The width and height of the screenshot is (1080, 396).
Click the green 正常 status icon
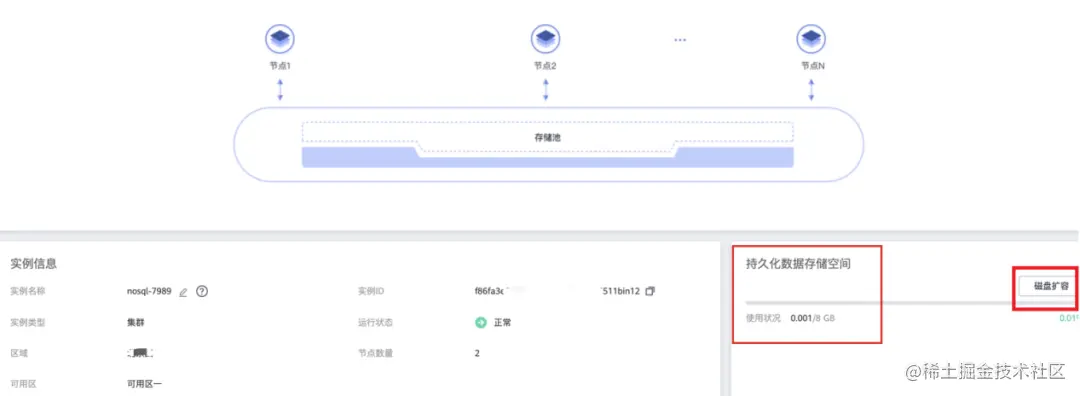click(481, 322)
